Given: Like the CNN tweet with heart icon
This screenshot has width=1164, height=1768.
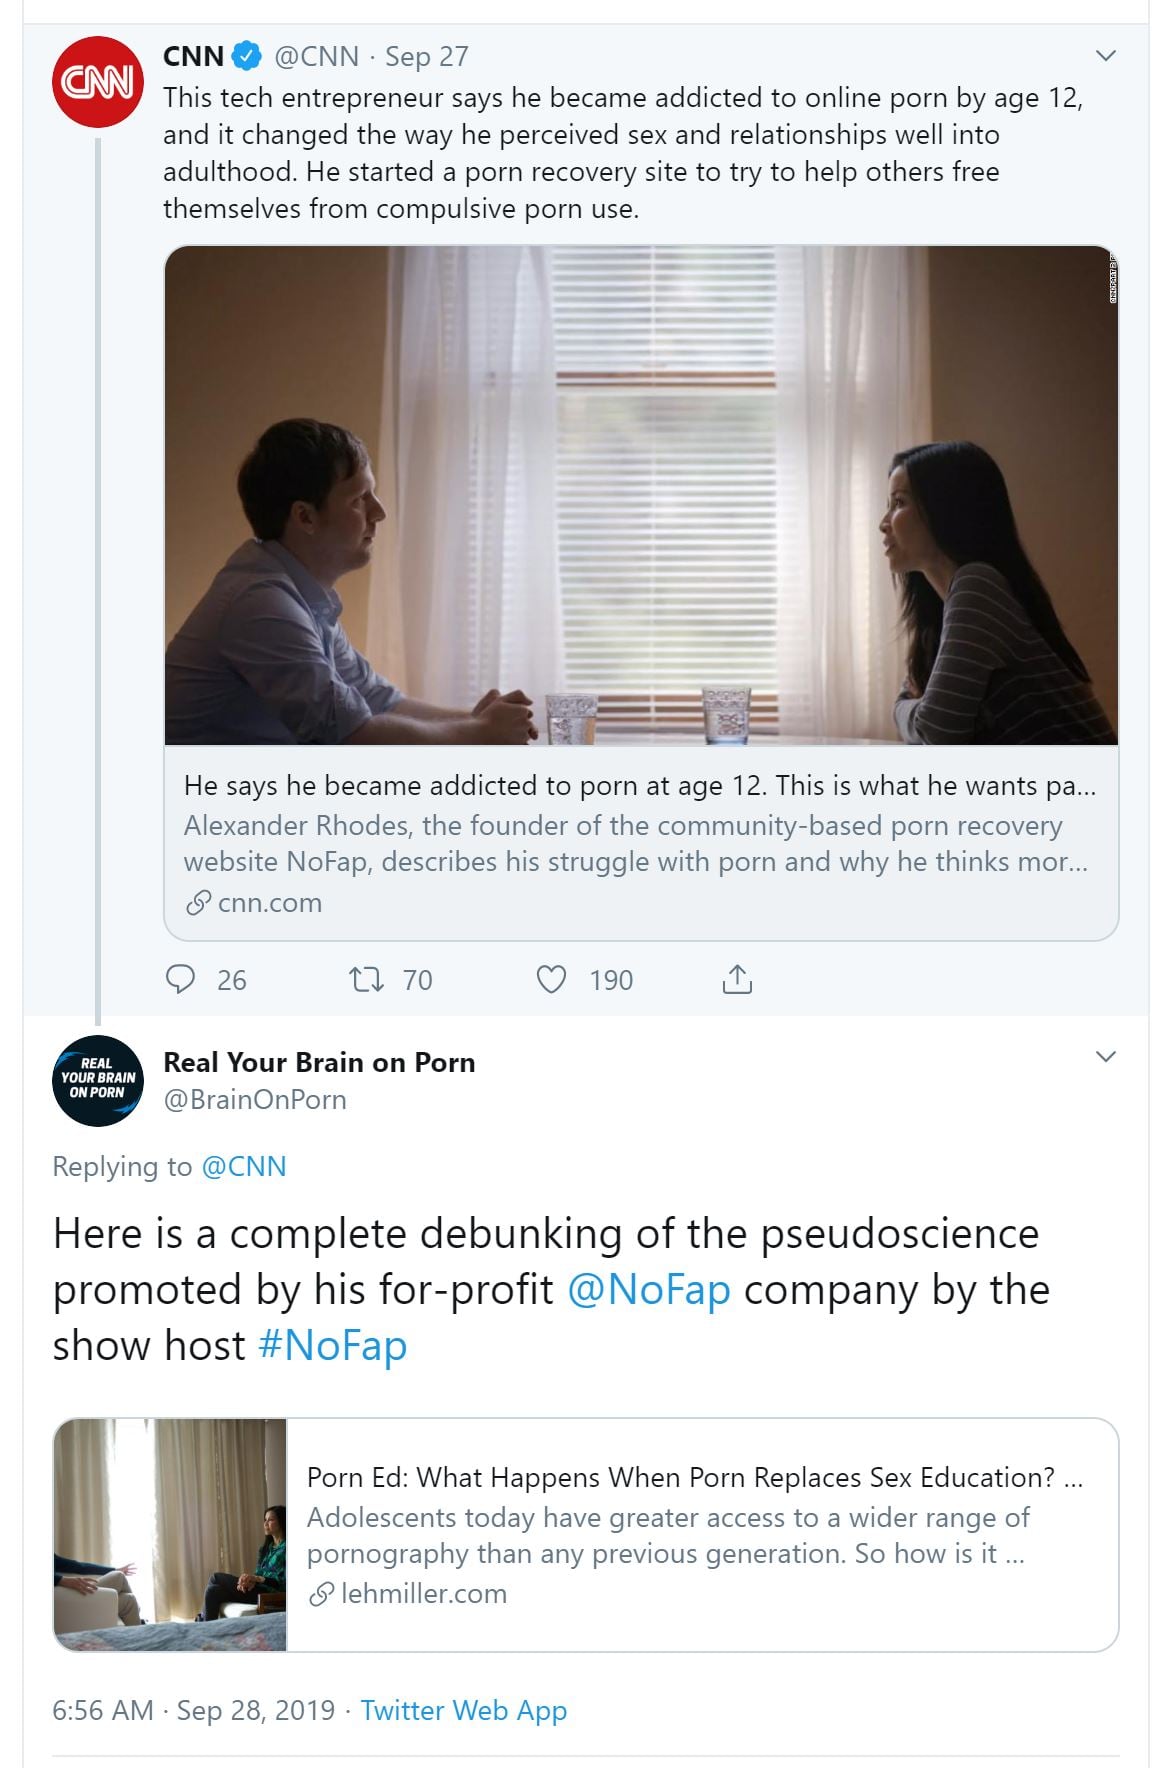Looking at the screenshot, I should (551, 979).
